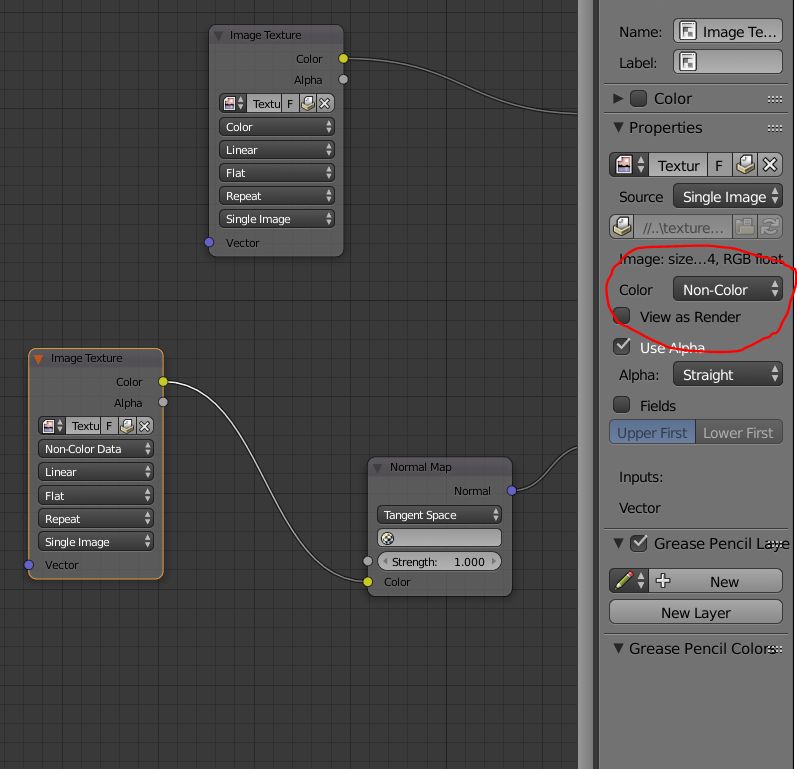Open Non-Color color space dropdown in panel
This screenshot has width=797, height=769.
[x=728, y=289]
